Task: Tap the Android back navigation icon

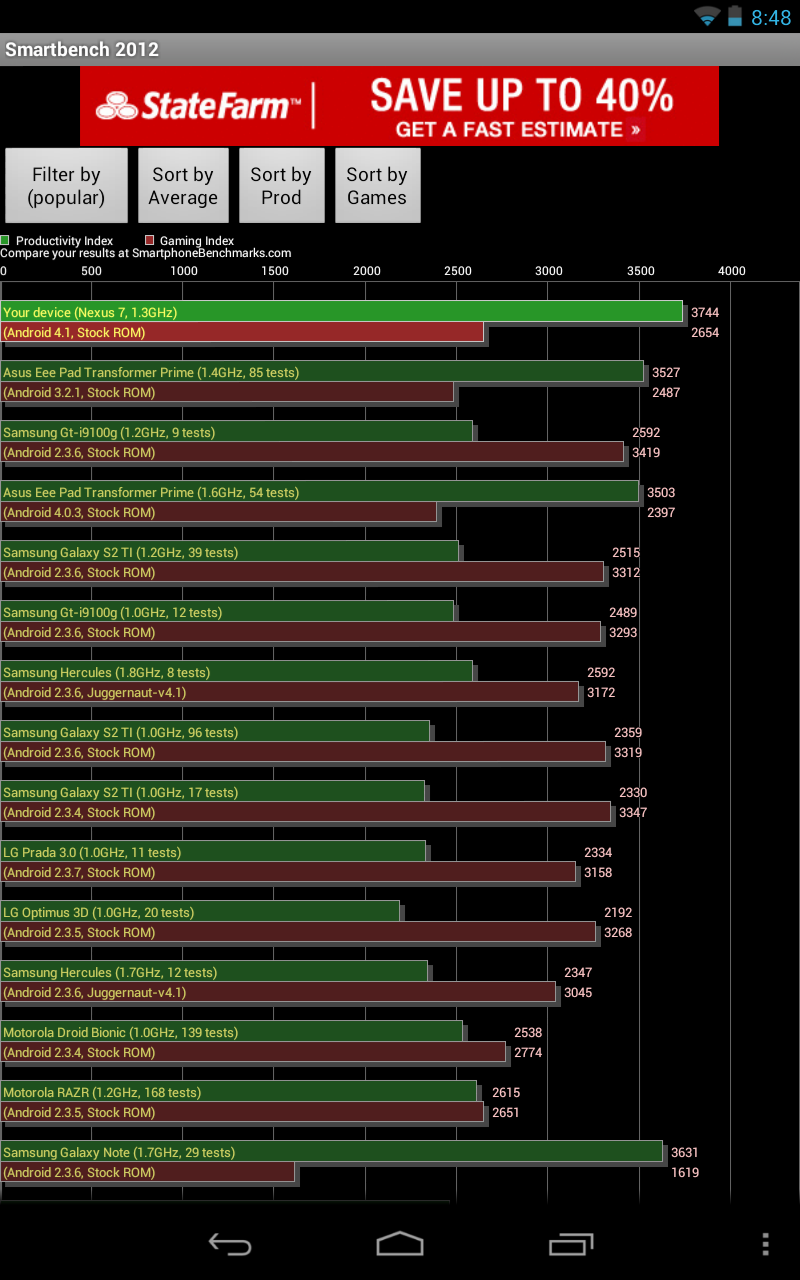Action: (x=229, y=1243)
